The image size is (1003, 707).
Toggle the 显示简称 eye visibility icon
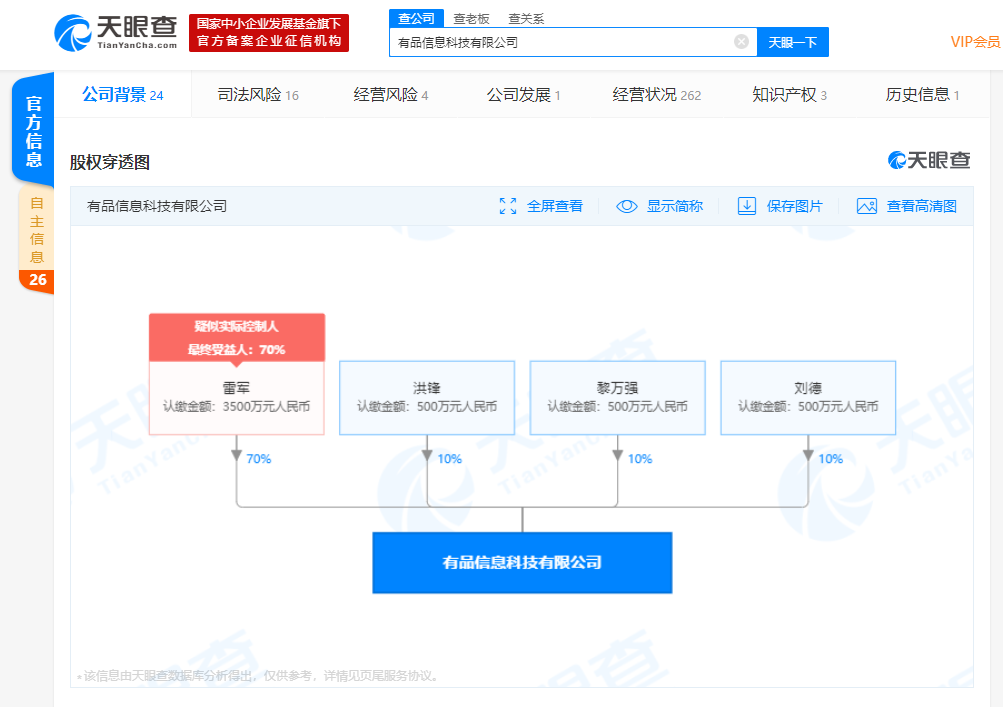pos(626,205)
